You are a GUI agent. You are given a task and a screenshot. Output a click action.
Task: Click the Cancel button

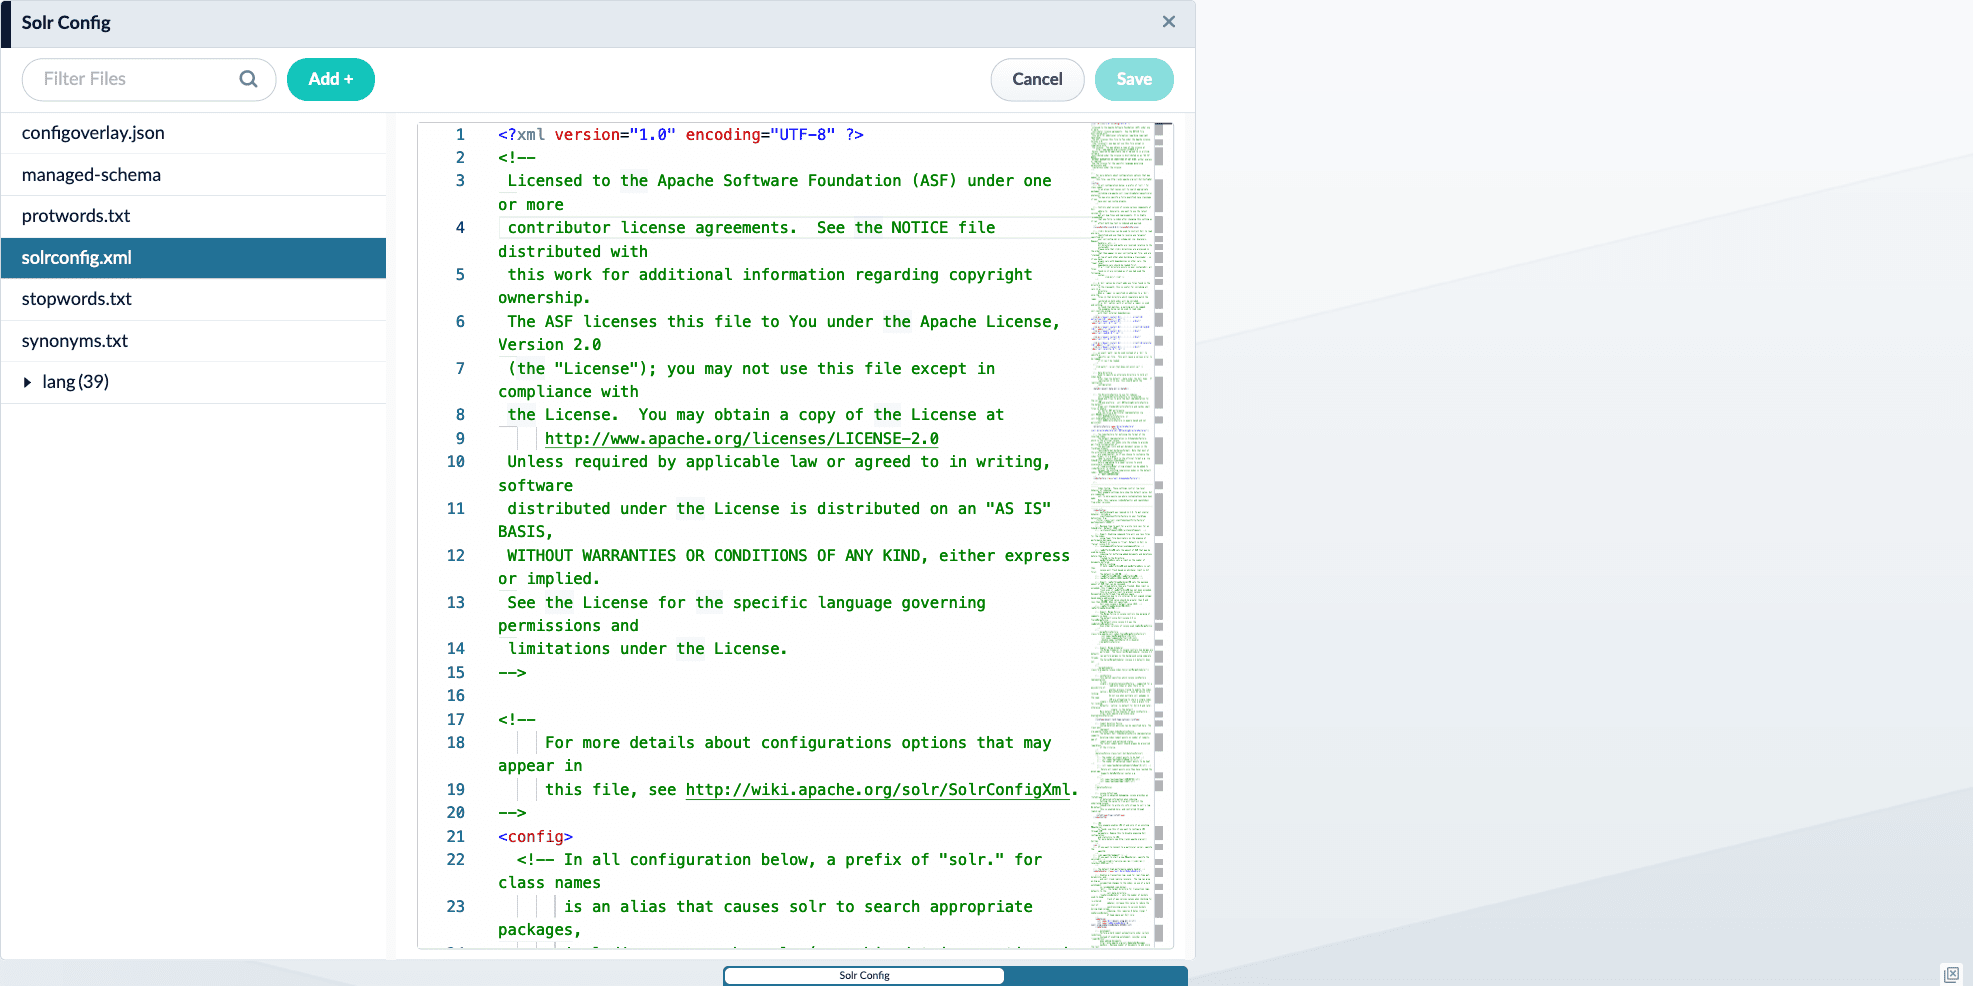pyautogui.click(x=1037, y=79)
